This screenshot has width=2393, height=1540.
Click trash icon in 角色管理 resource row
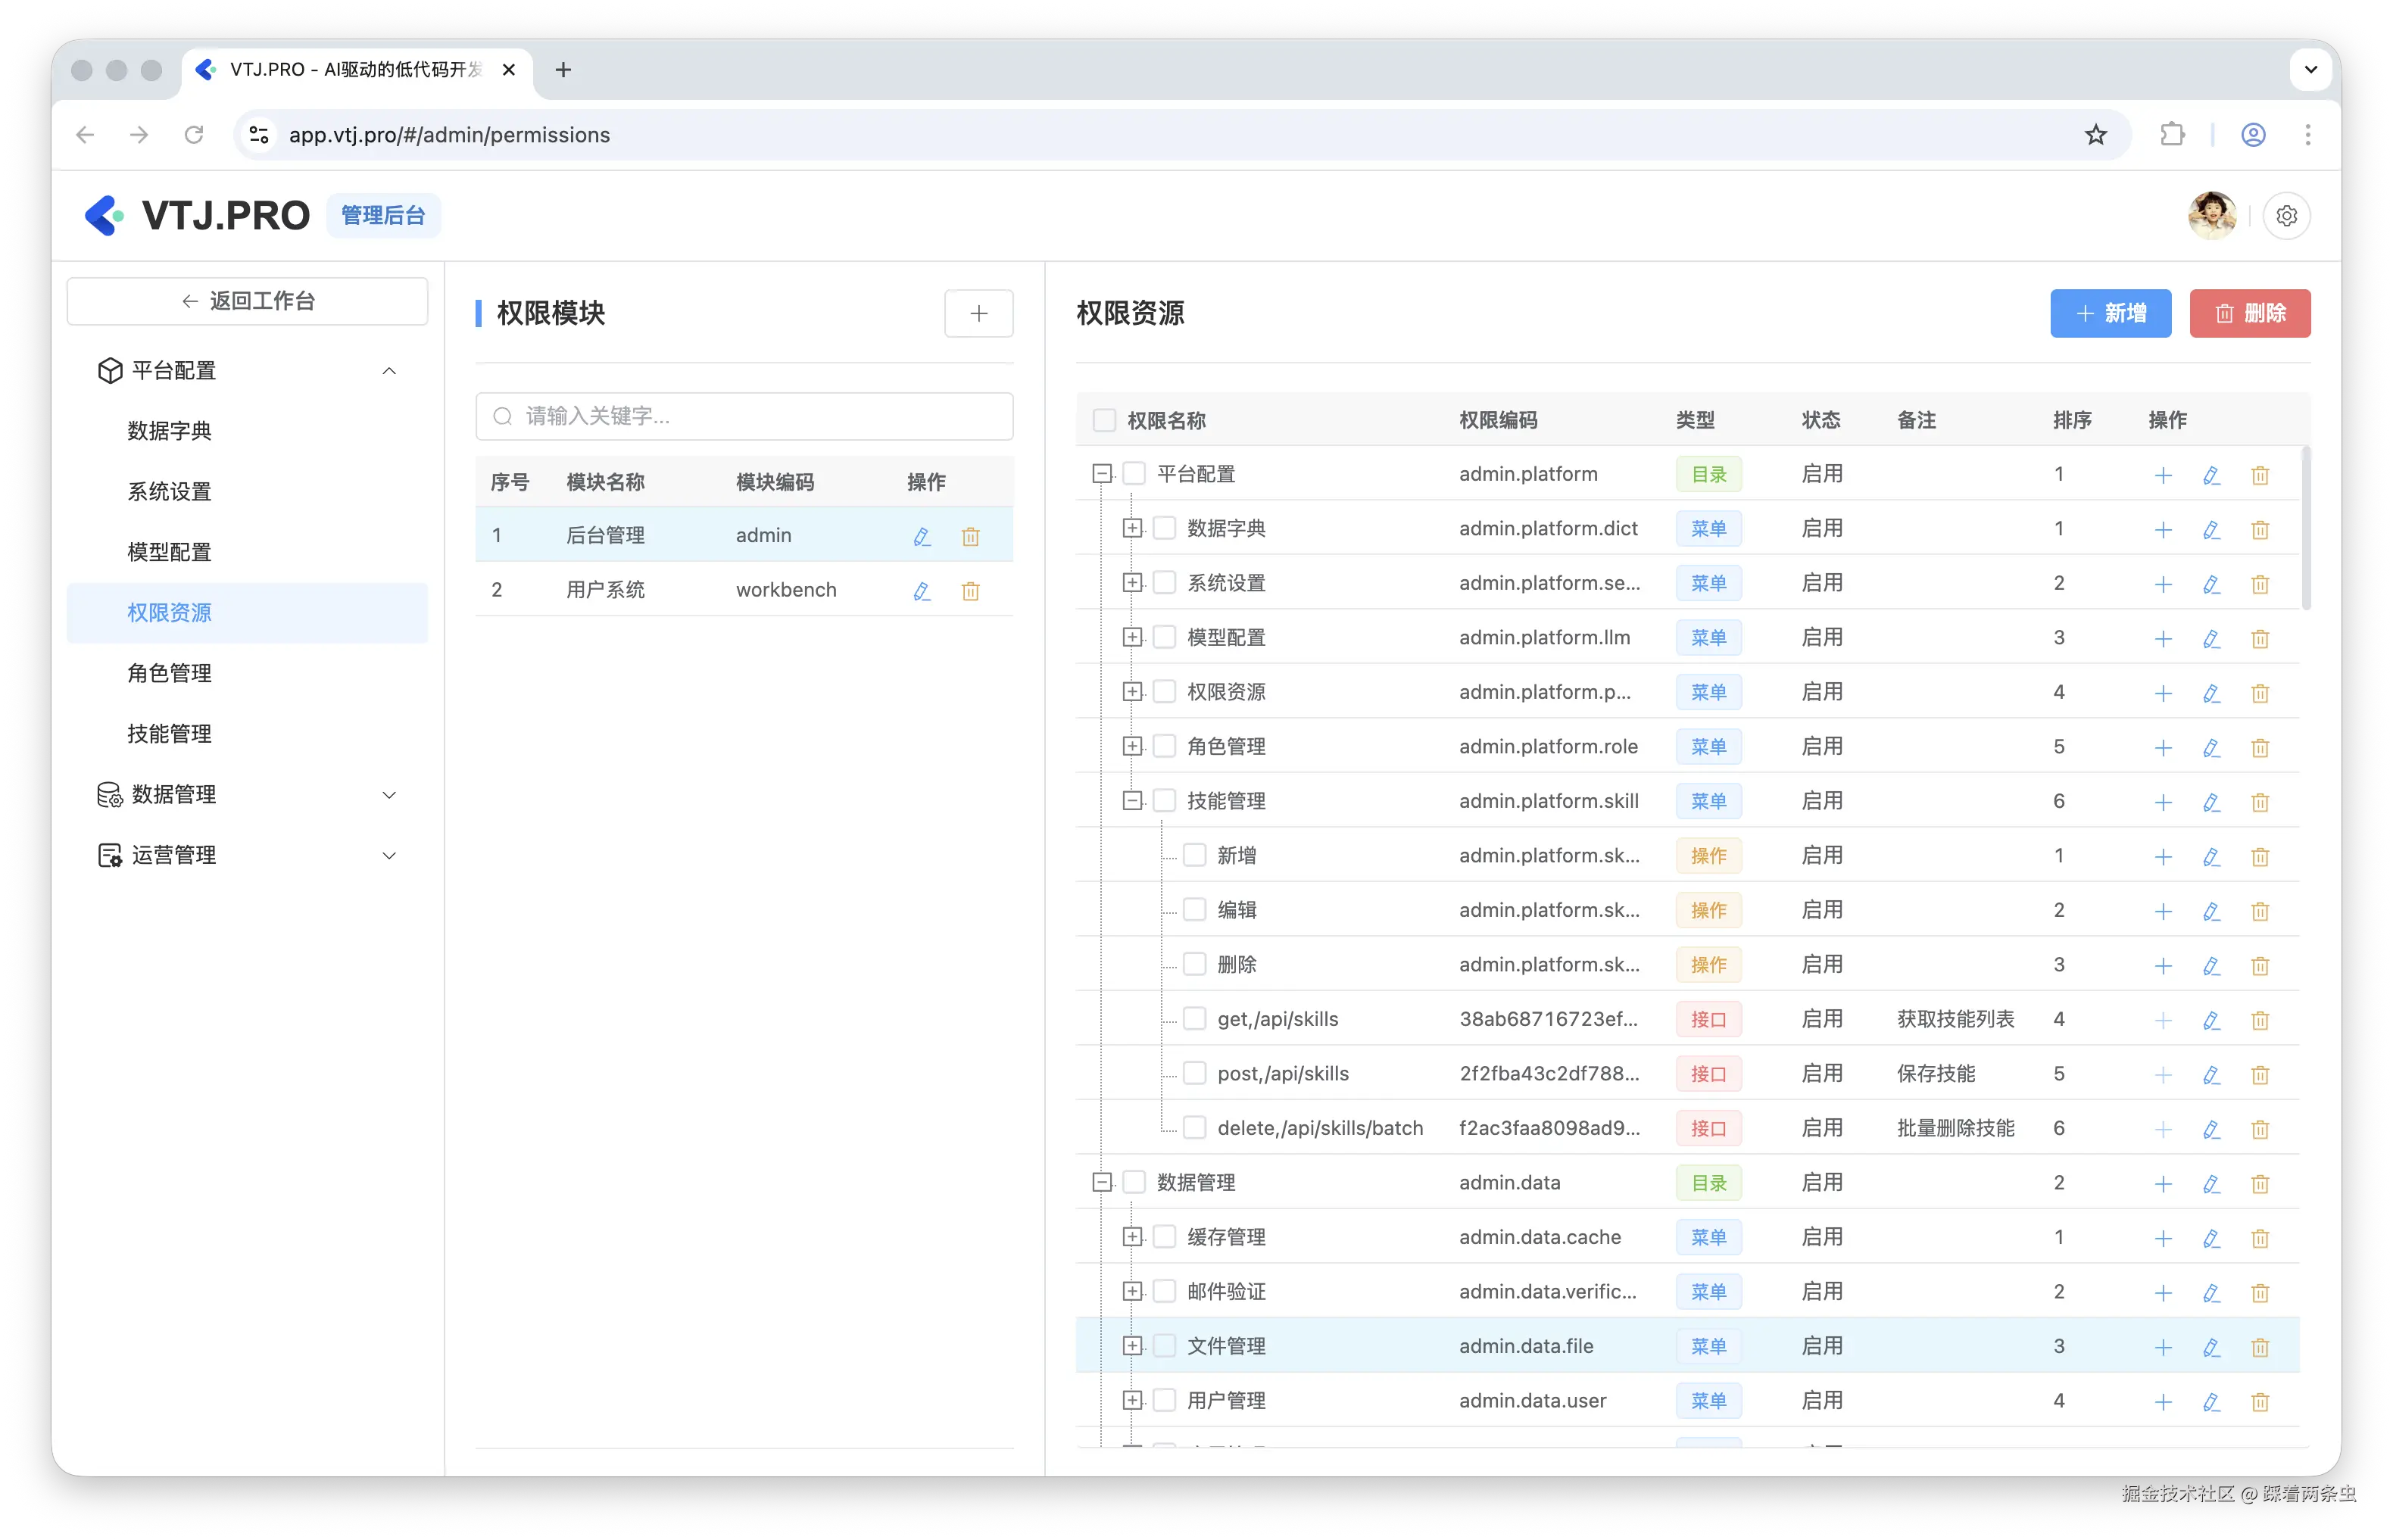pos(2259,747)
